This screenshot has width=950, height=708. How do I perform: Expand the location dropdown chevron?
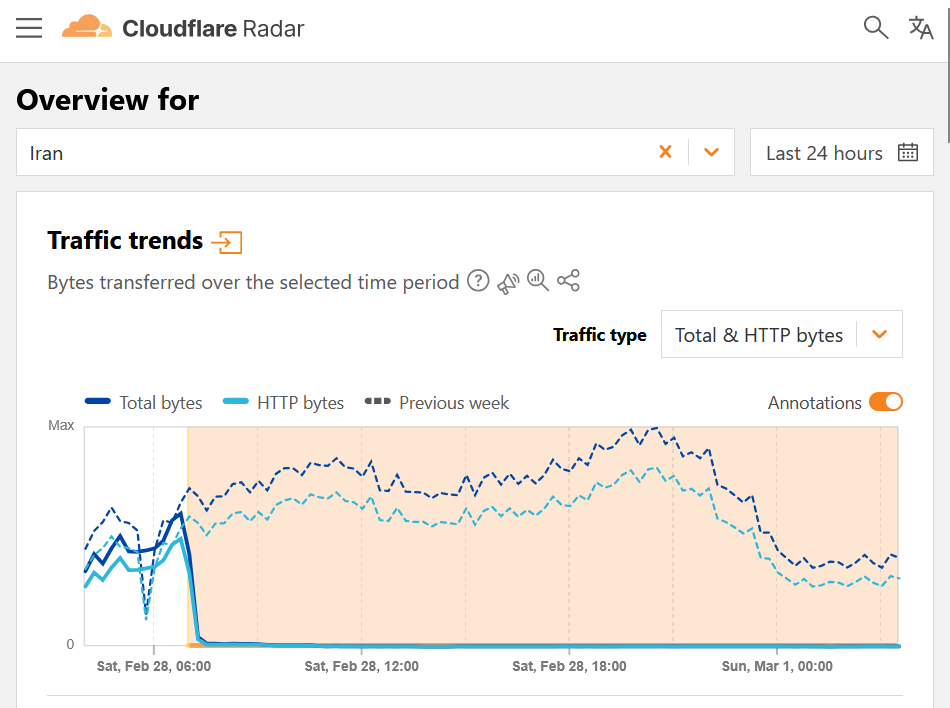[x=711, y=152]
